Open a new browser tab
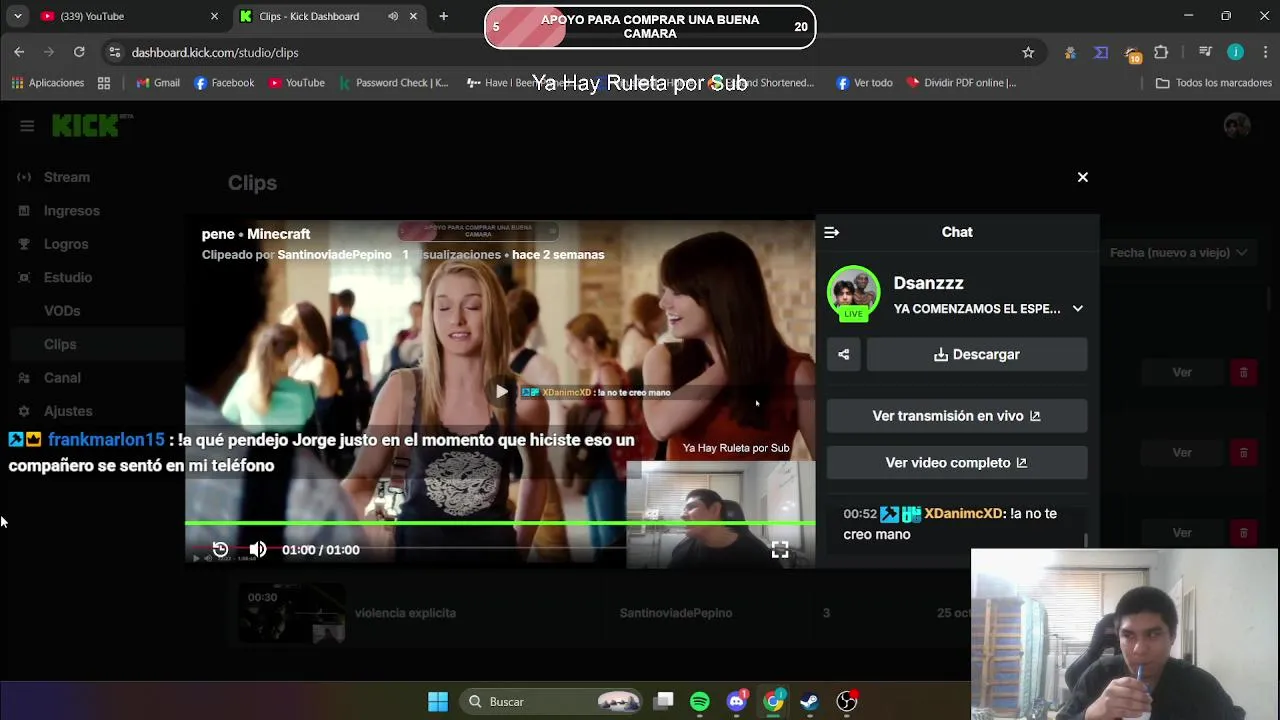 [443, 16]
